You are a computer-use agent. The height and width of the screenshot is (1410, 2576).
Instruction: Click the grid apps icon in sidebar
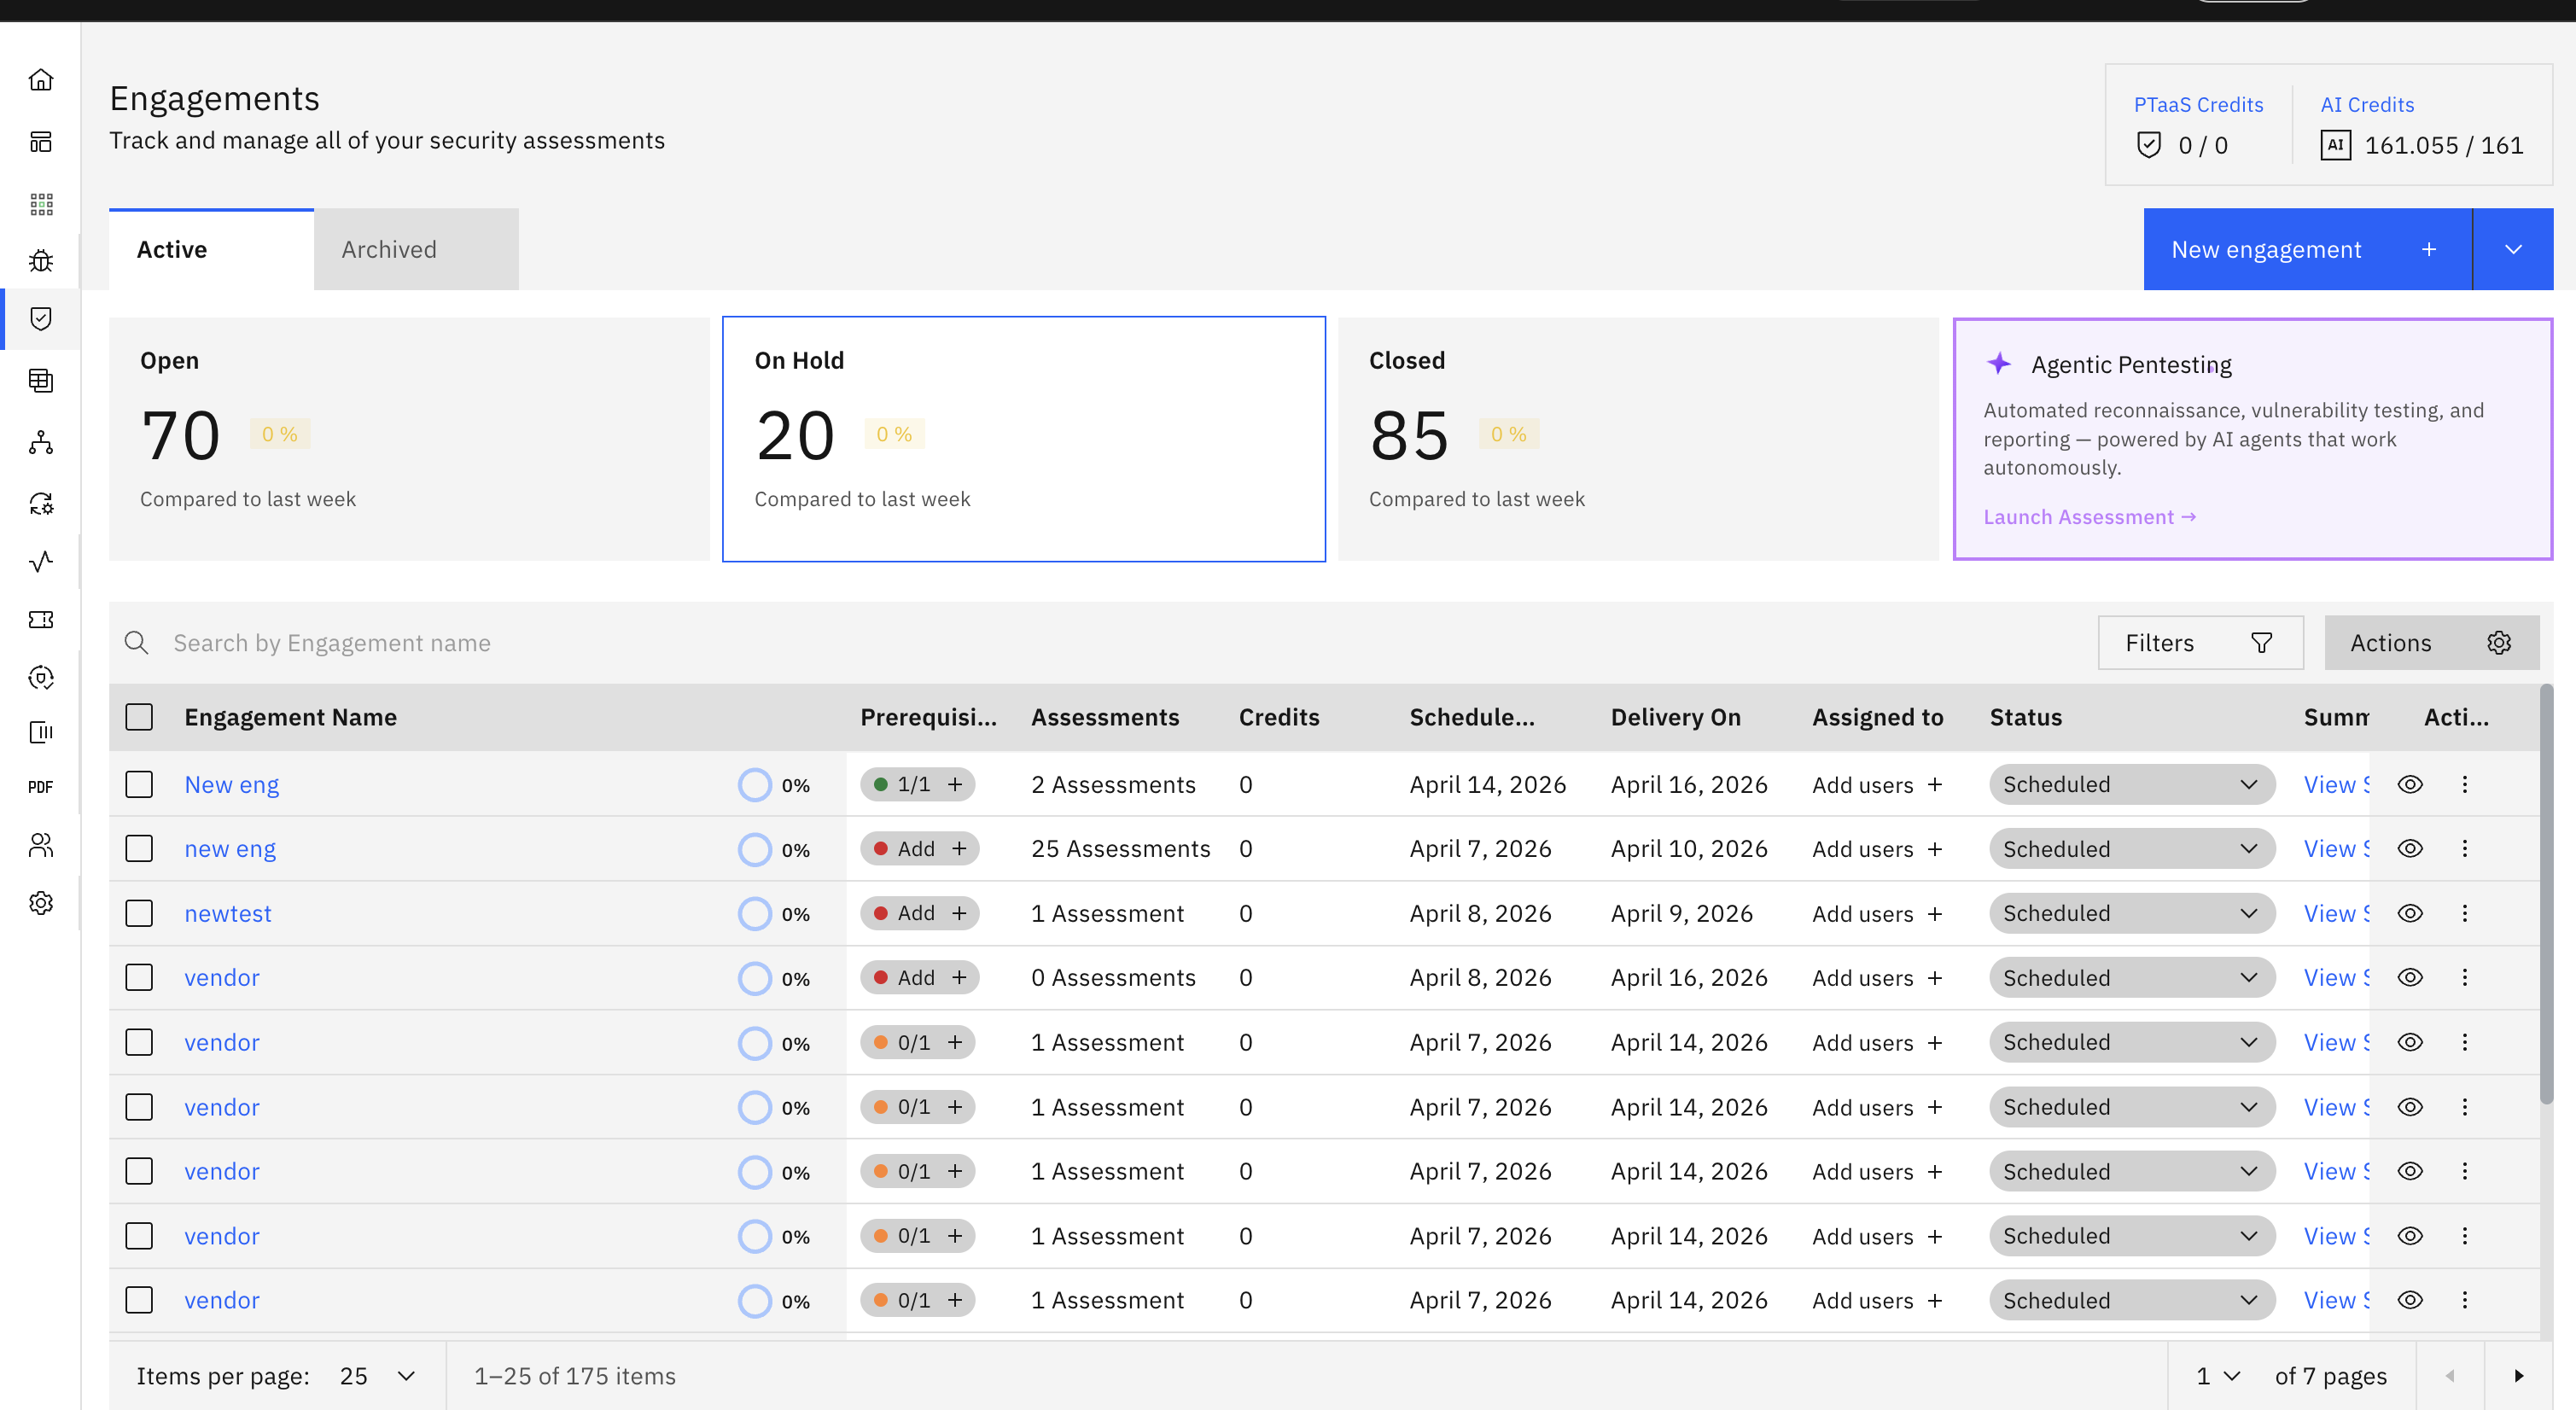pos(41,204)
